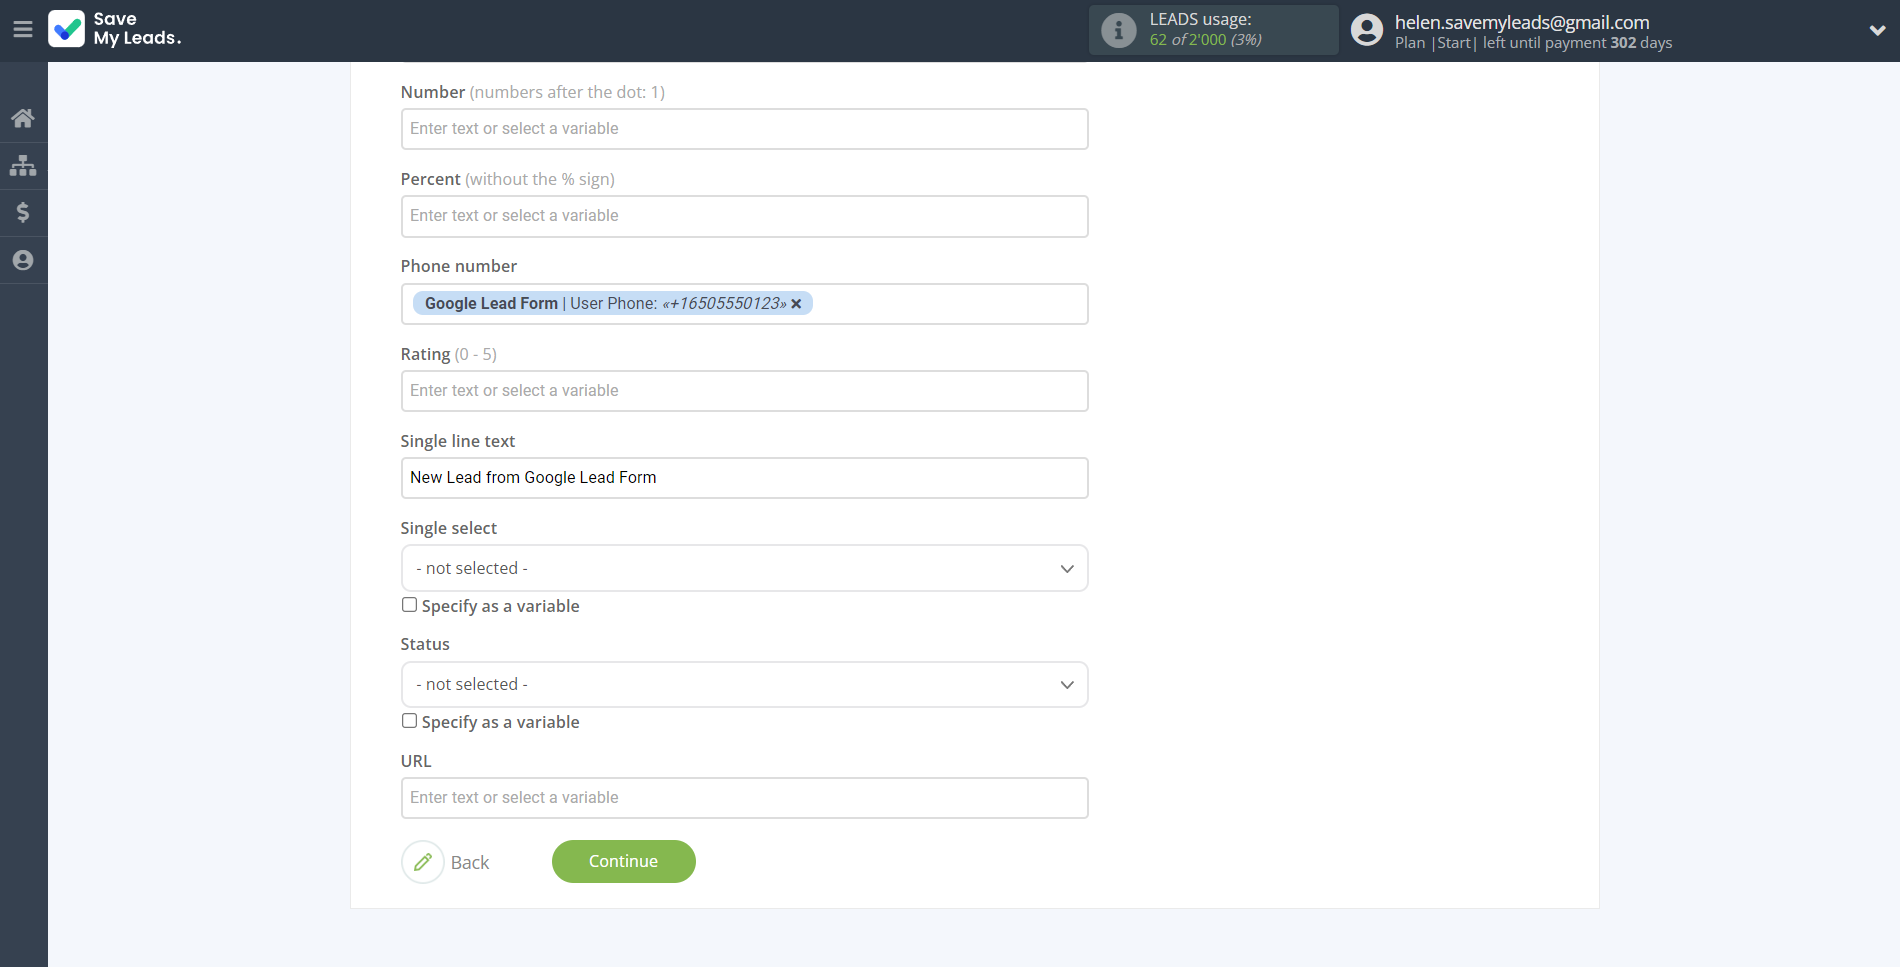Viewport: 1900px width, 967px height.
Task: Open the Single select dropdown
Action: point(744,568)
